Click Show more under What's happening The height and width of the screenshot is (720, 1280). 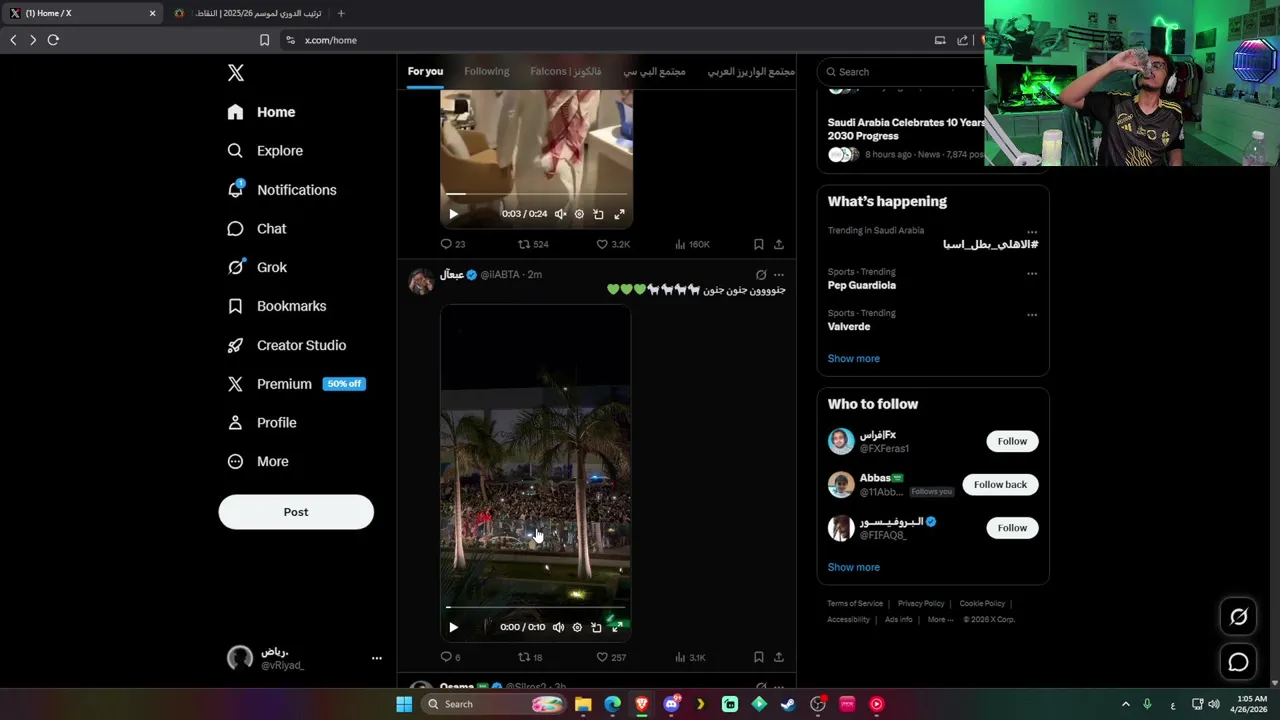[854, 359]
